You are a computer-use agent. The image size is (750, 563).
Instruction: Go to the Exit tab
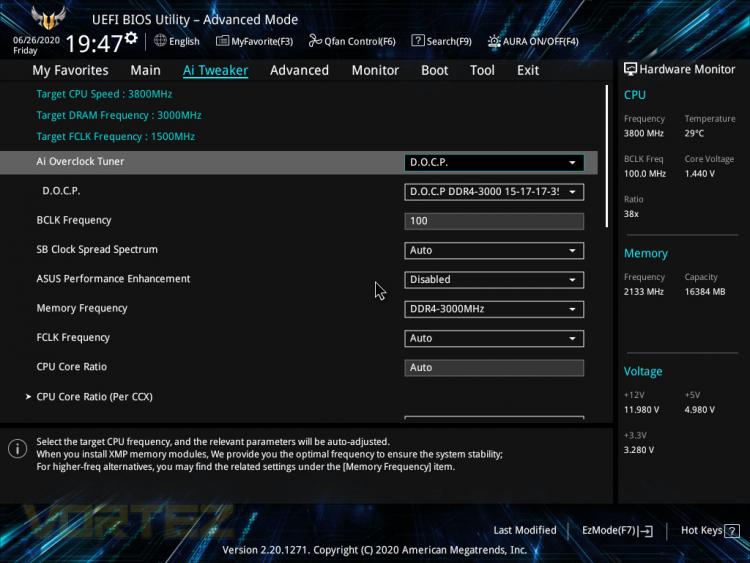528,70
